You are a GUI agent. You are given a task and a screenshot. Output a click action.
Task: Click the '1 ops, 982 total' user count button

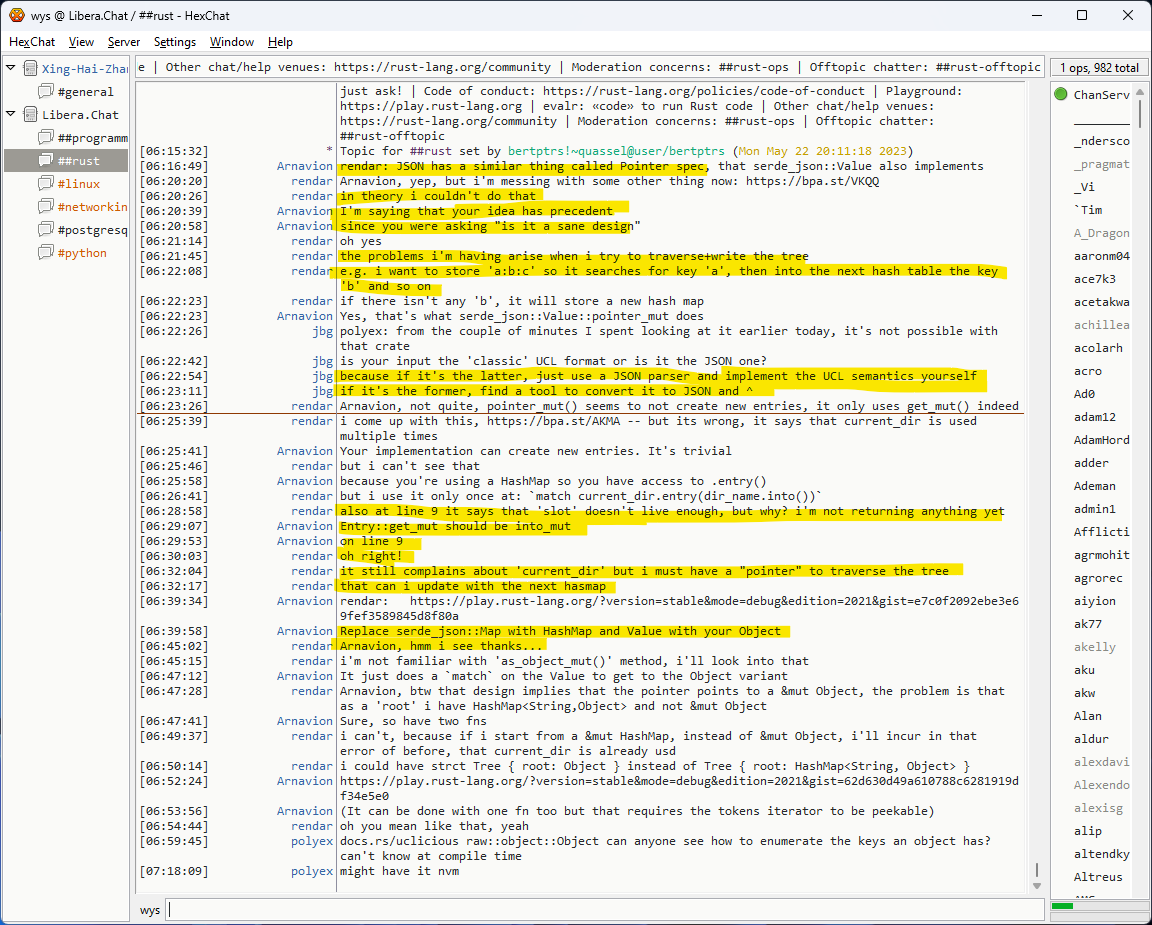coord(1099,68)
